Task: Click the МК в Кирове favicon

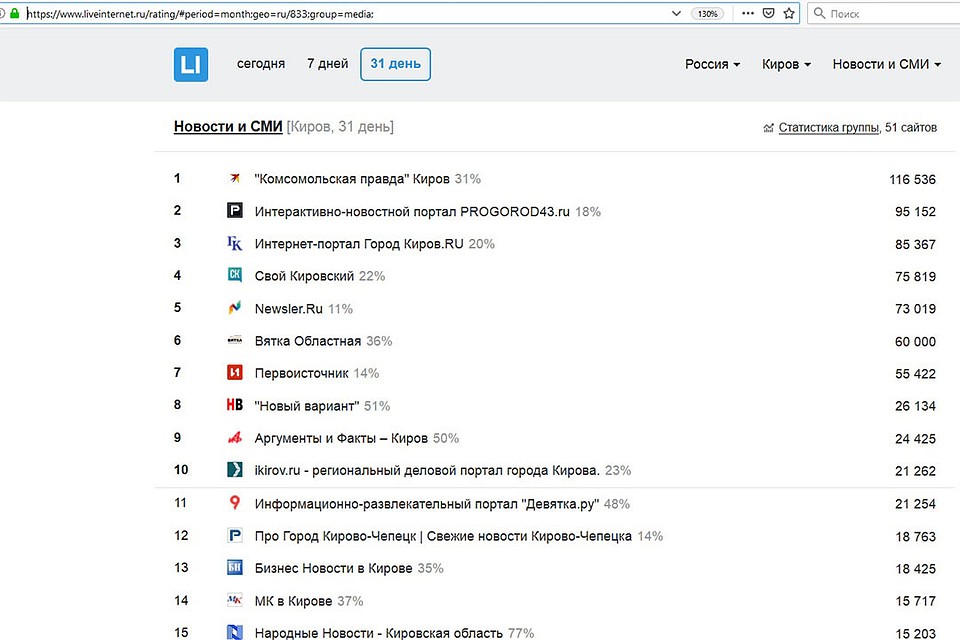Action: [234, 600]
